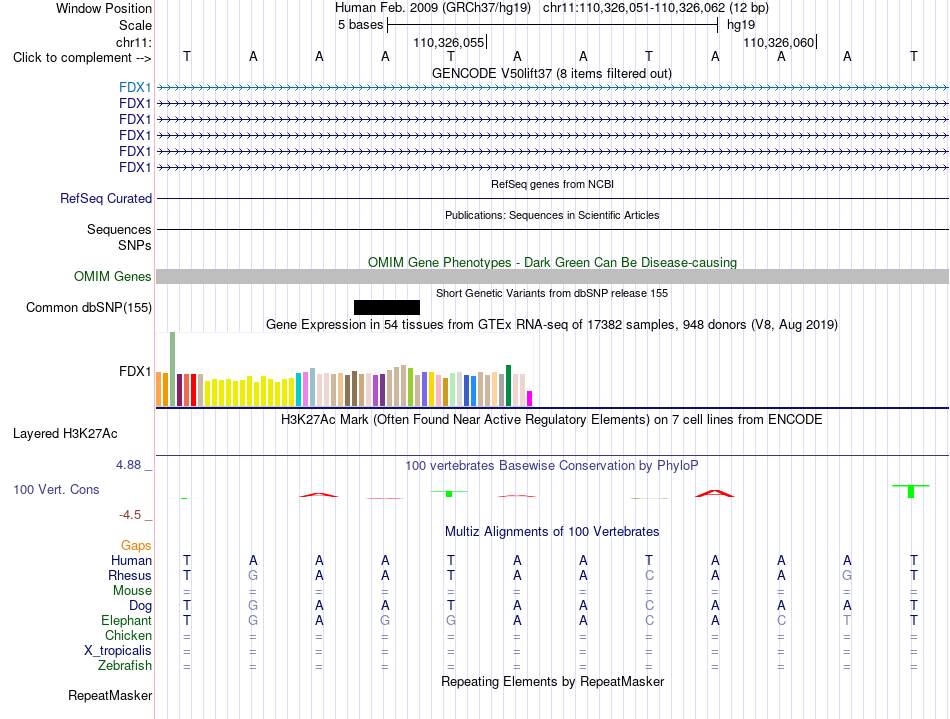Click the dark green GTEx expression bar
The width and height of the screenshot is (950, 719).
(508, 385)
